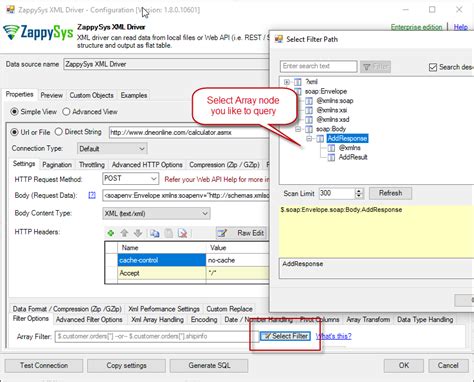Click Accept header name cell
This screenshot has width=474, height=382.
(x=162, y=273)
